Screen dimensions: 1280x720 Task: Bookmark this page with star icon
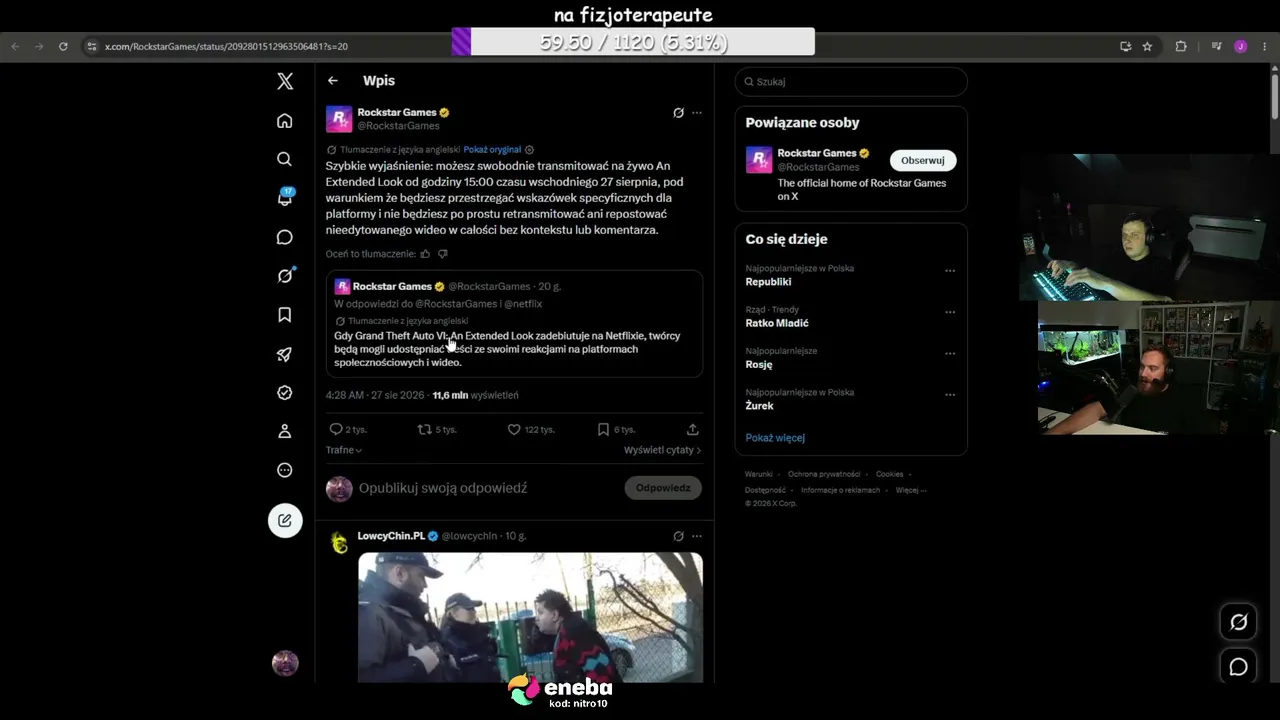pyautogui.click(x=1147, y=46)
